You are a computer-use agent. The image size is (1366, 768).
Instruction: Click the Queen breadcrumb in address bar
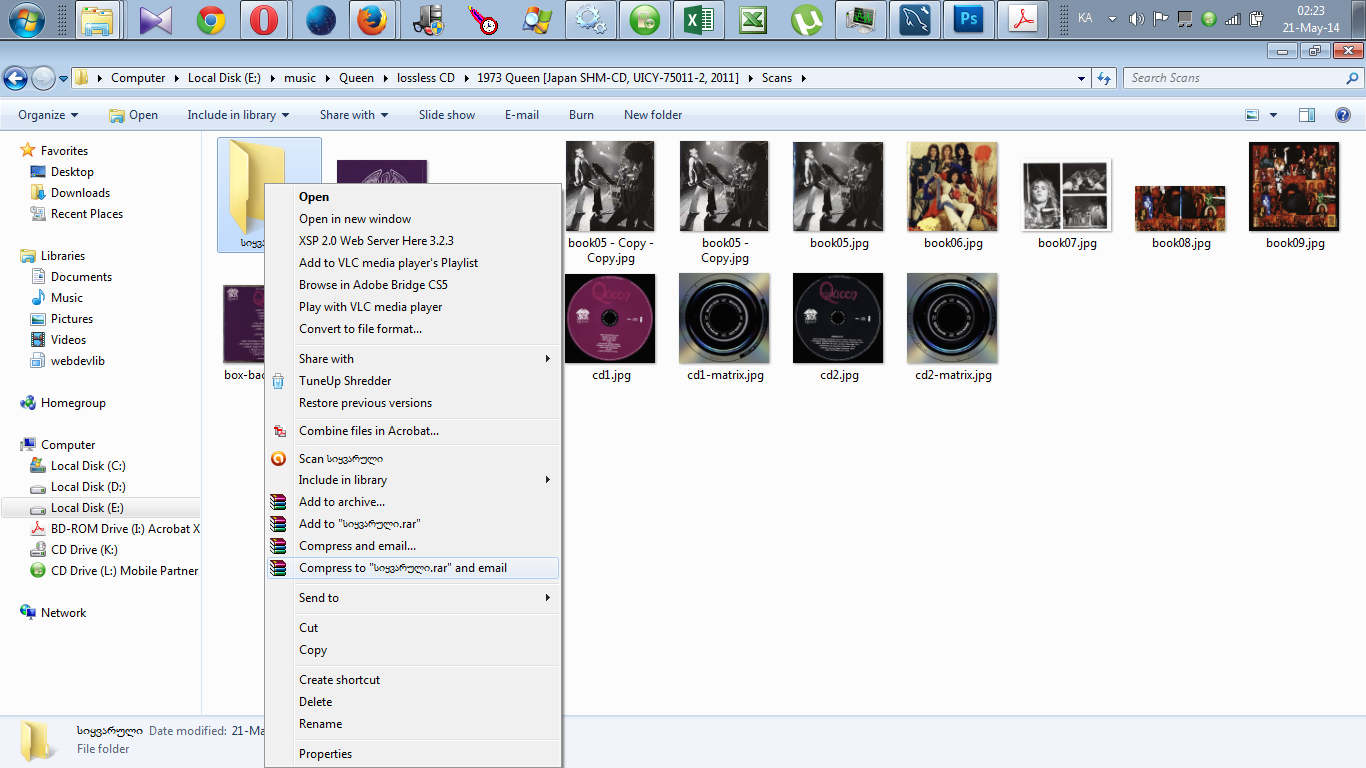356,78
